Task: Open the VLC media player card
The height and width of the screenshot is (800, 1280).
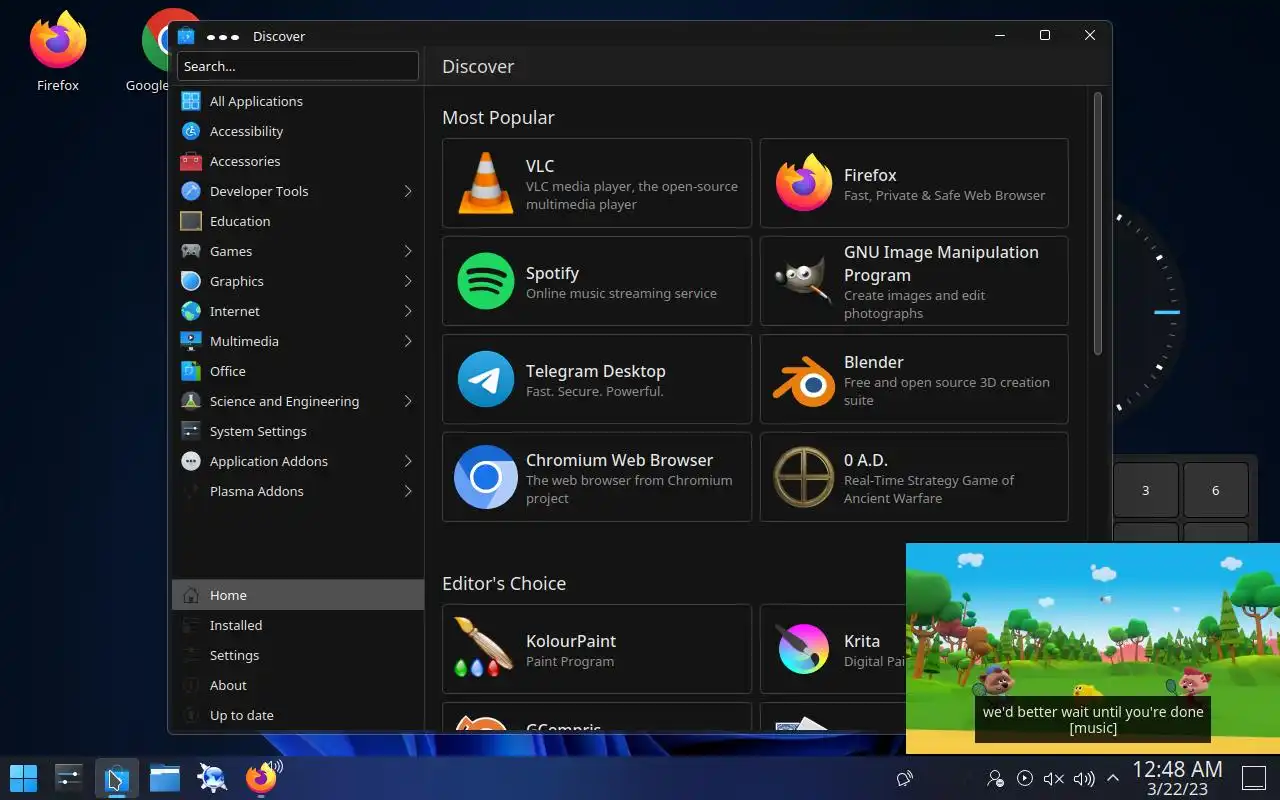Action: point(597,183)
